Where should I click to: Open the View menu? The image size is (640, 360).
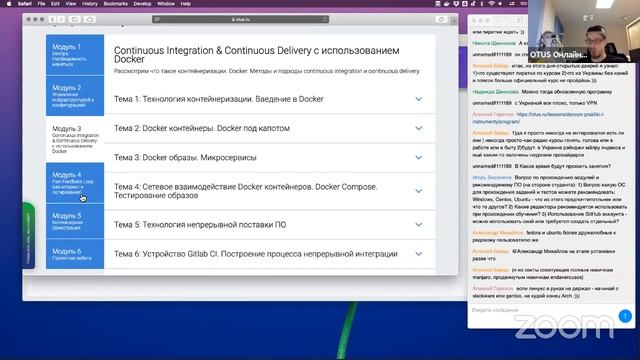[71, 4]
